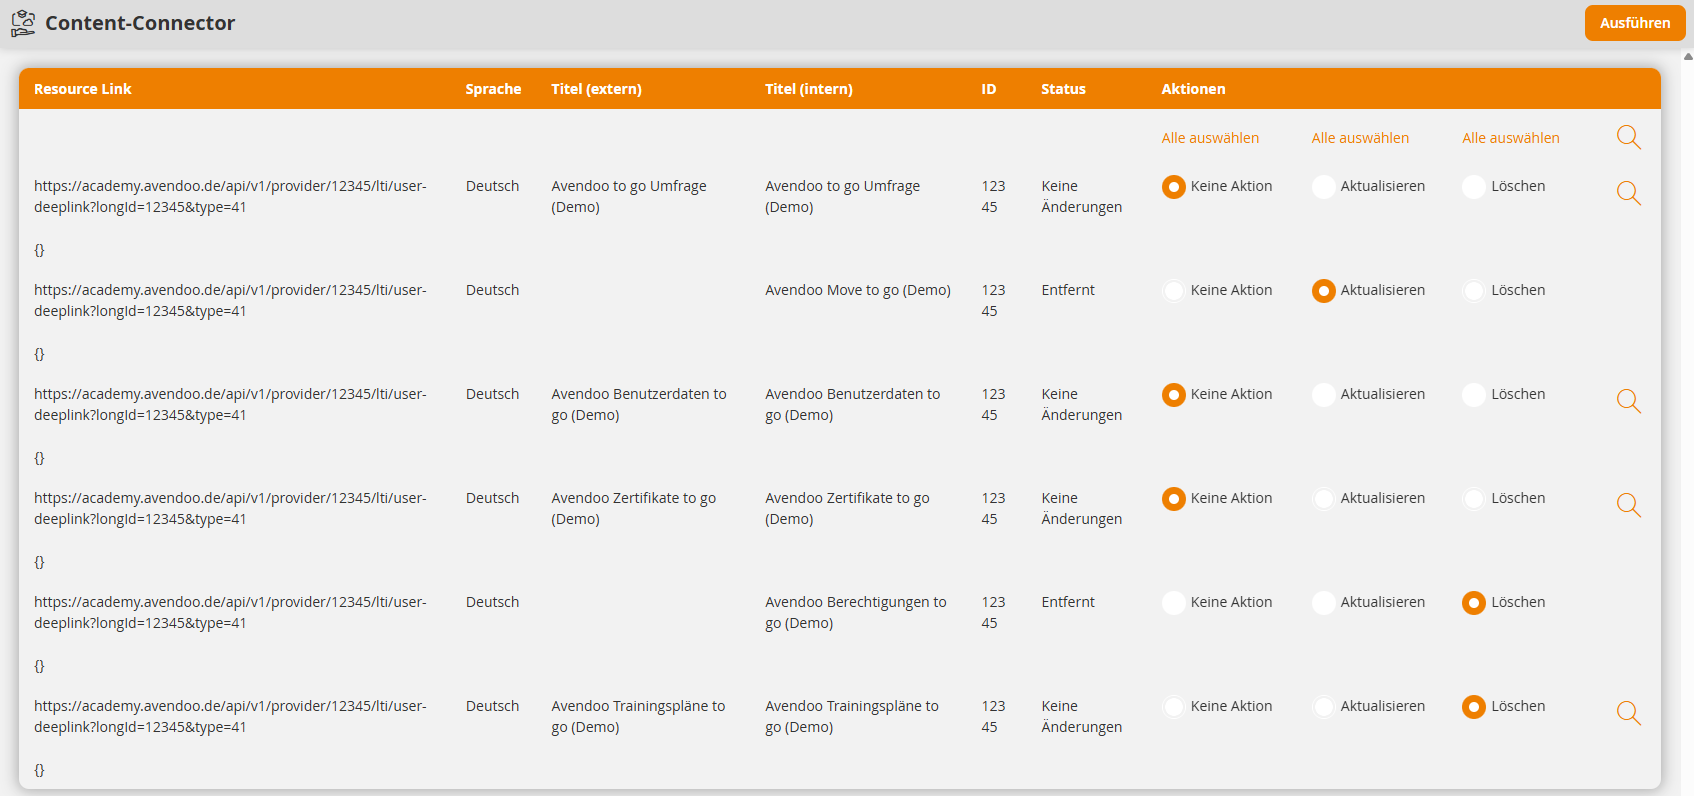Select Löschen for Avendoo Move to go
1694x796 pixels.
click(x=1473, y=290)
